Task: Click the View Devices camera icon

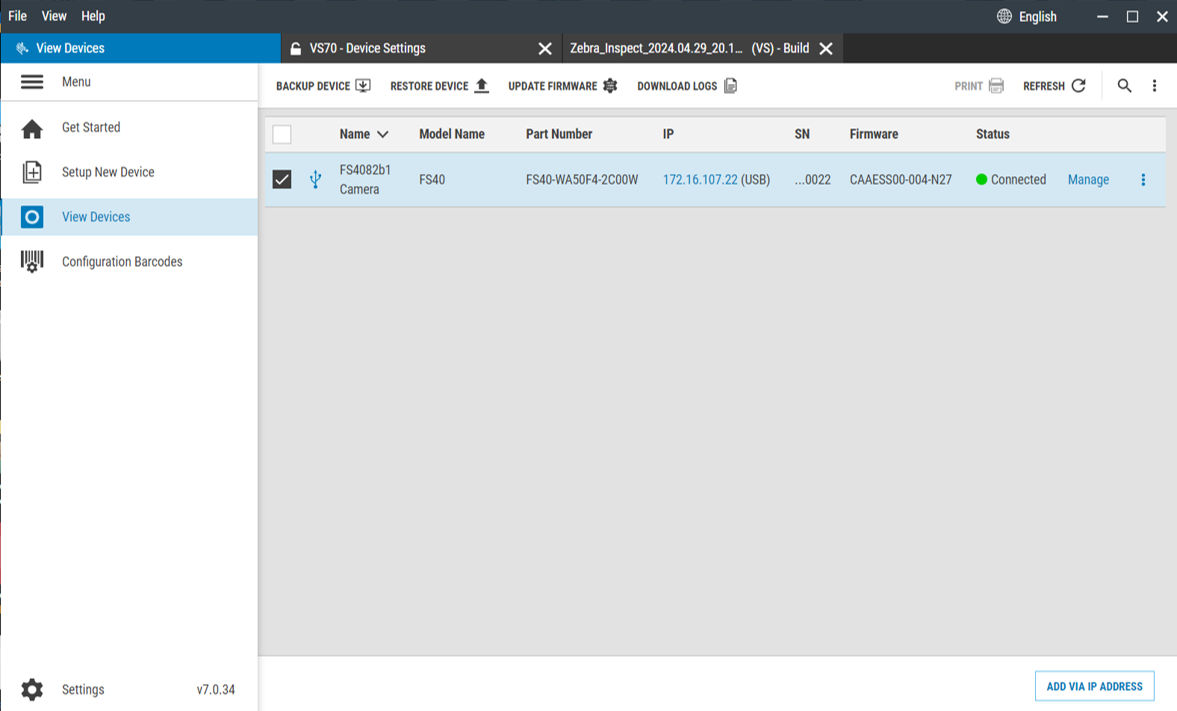Action: pyautogui.click(x=32, y=217)
